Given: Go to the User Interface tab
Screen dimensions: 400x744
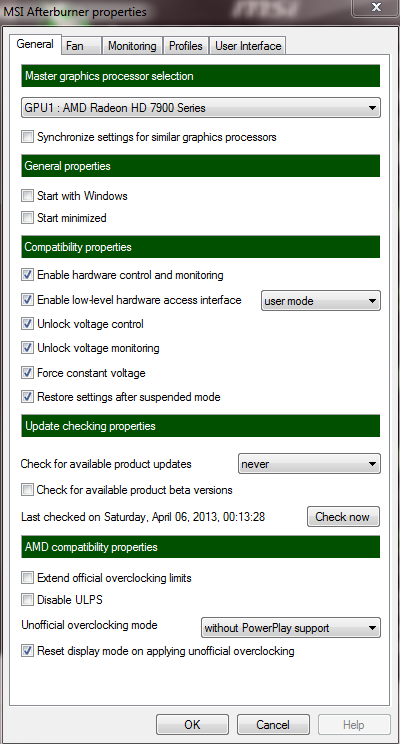Looking at the screenshot, I should pyautogui.click(x=248, y=46).
